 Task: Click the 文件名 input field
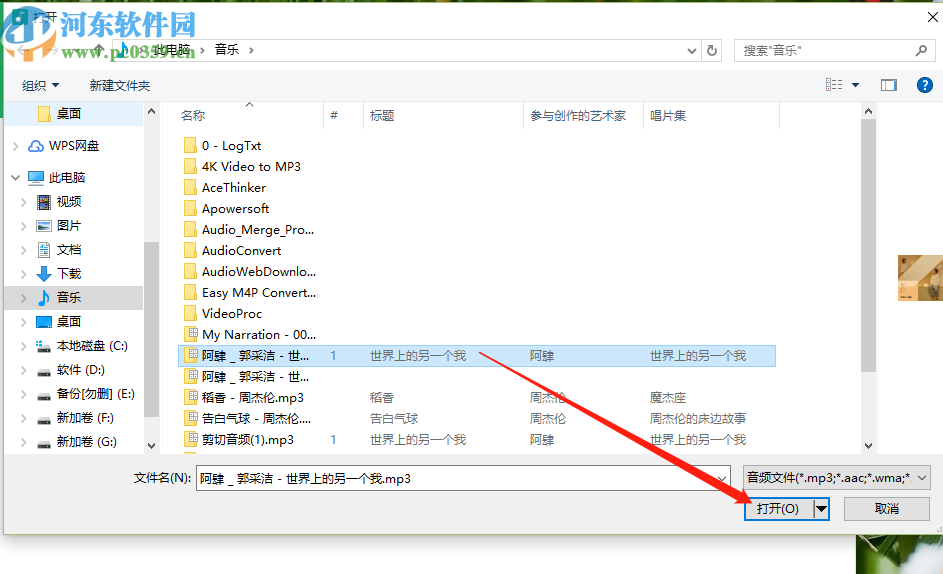(x=463, y=478)
